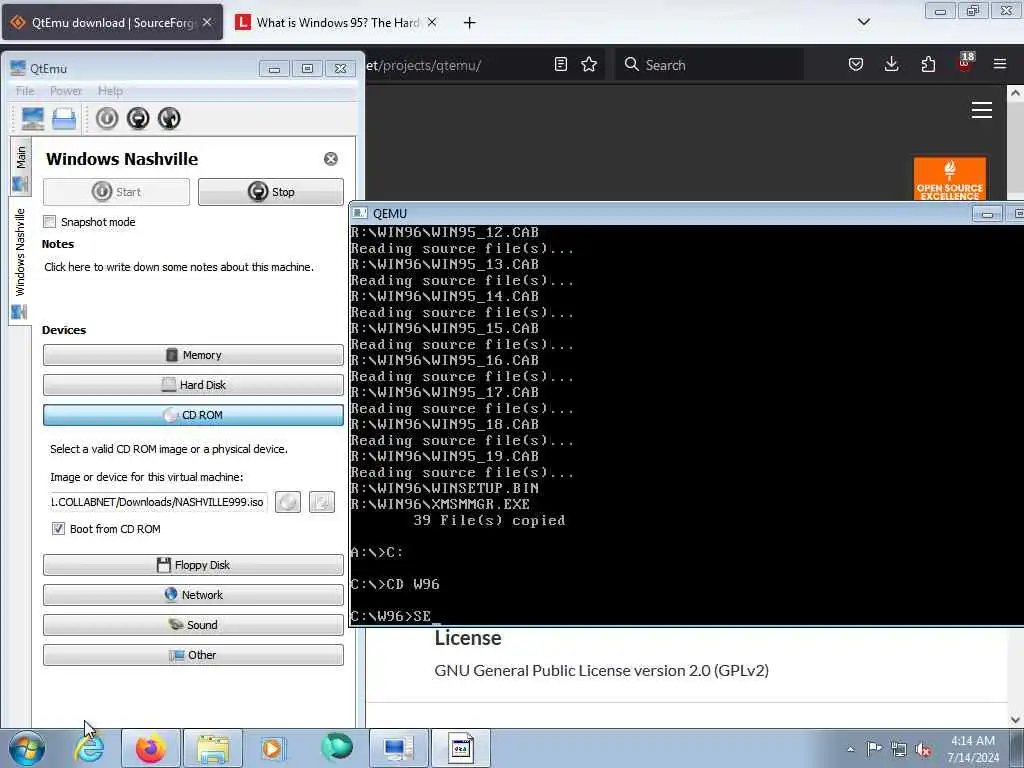Click the browser page scrollbar down arrow
The image size is (1024, 768).
coord(1016,720)
